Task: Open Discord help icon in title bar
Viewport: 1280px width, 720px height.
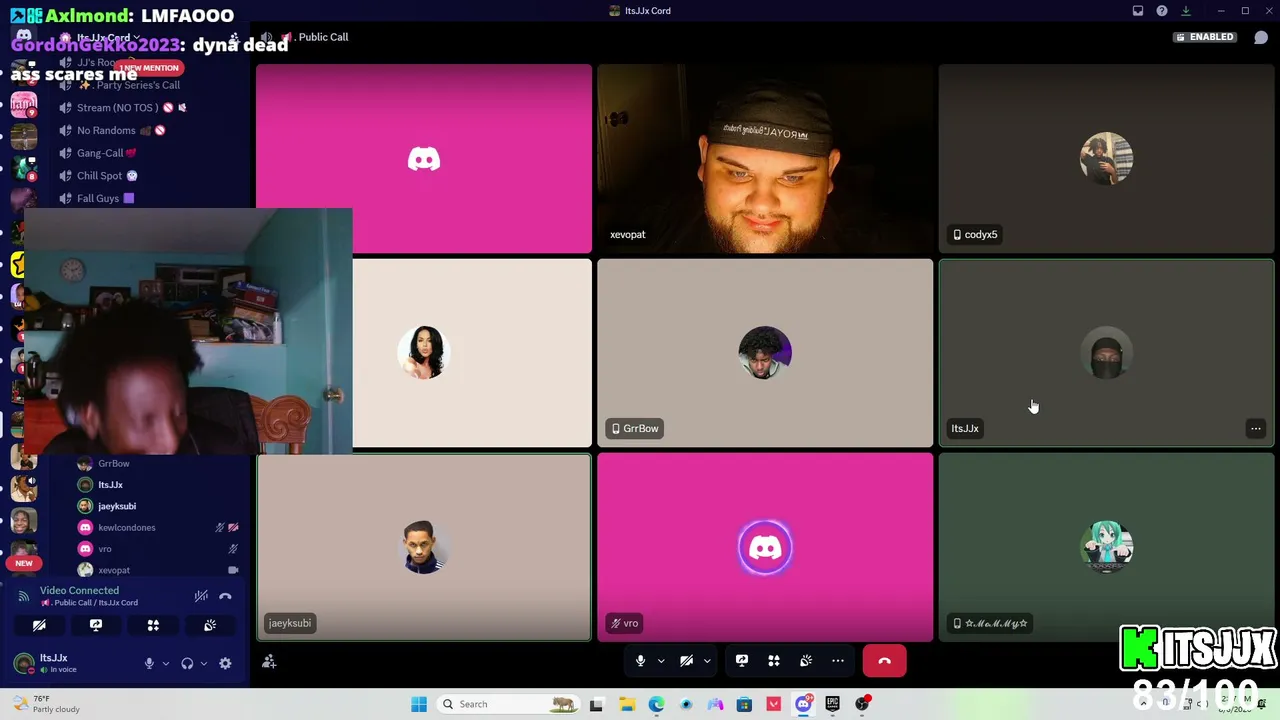Action: [x=1162, y=11]
